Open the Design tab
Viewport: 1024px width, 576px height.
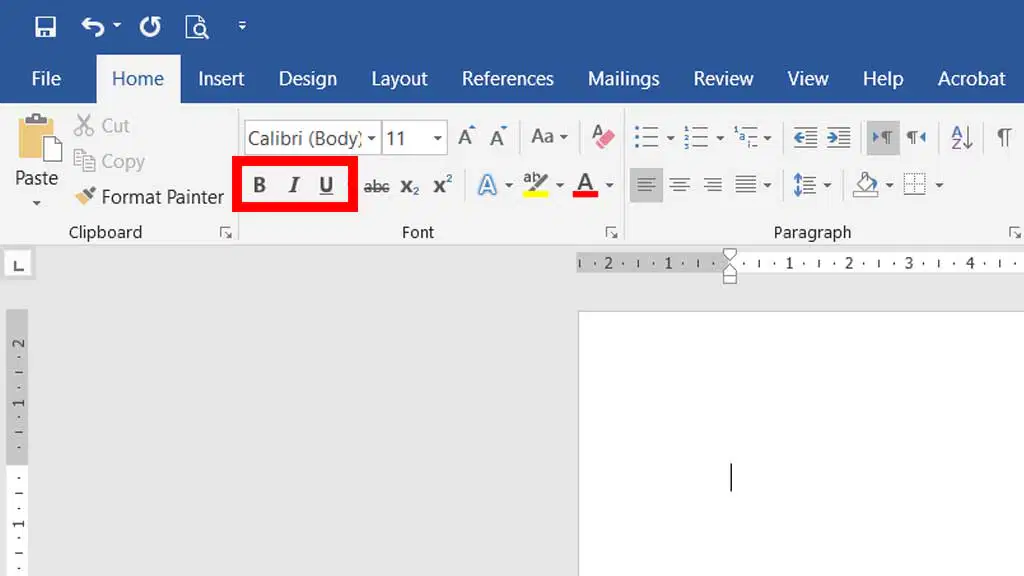pos(308,79)
